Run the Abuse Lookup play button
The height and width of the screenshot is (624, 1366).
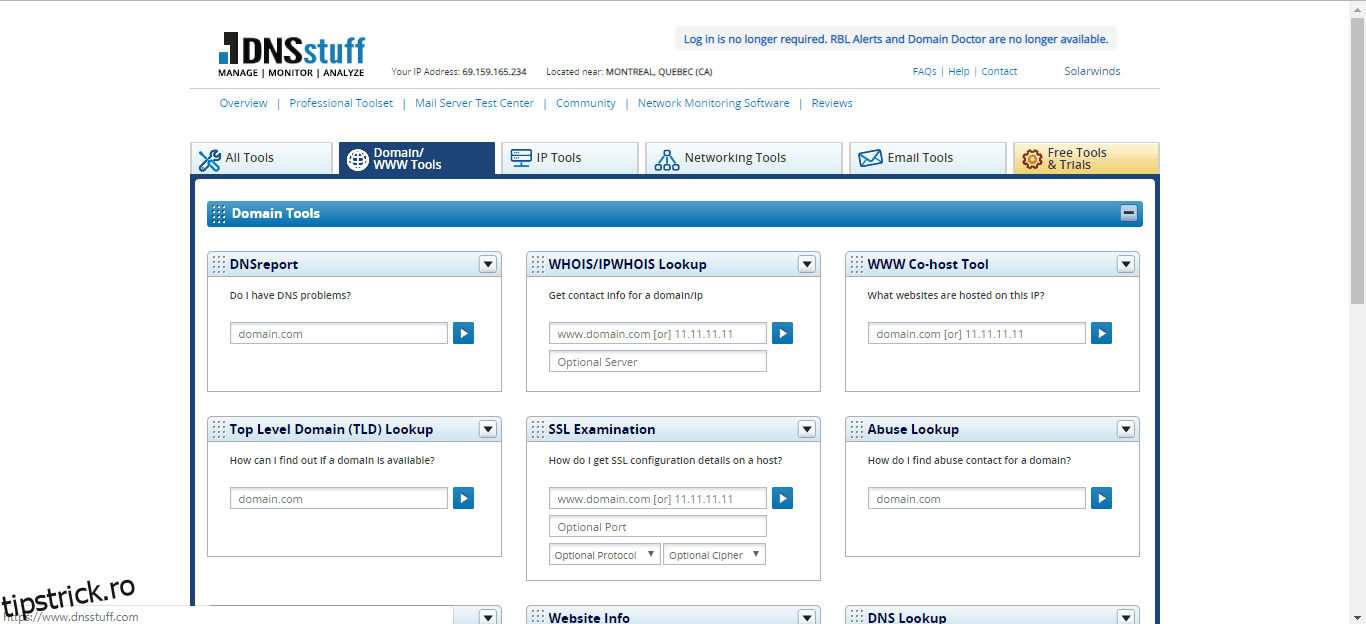(1101, 498)
